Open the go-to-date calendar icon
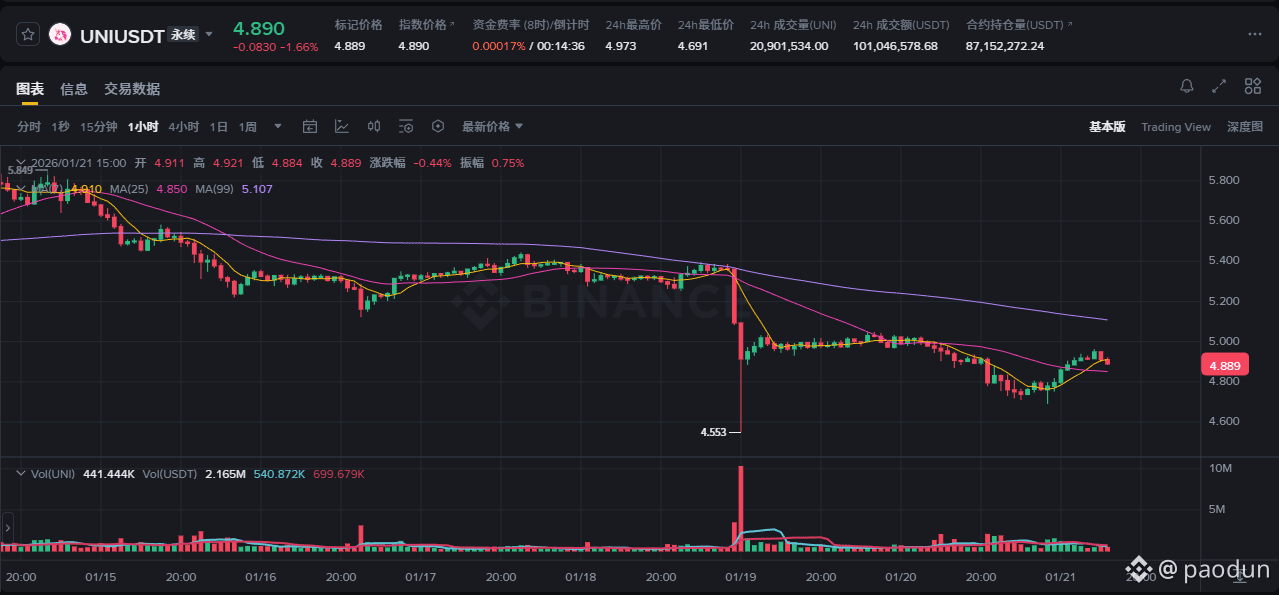 coord(310,127)
